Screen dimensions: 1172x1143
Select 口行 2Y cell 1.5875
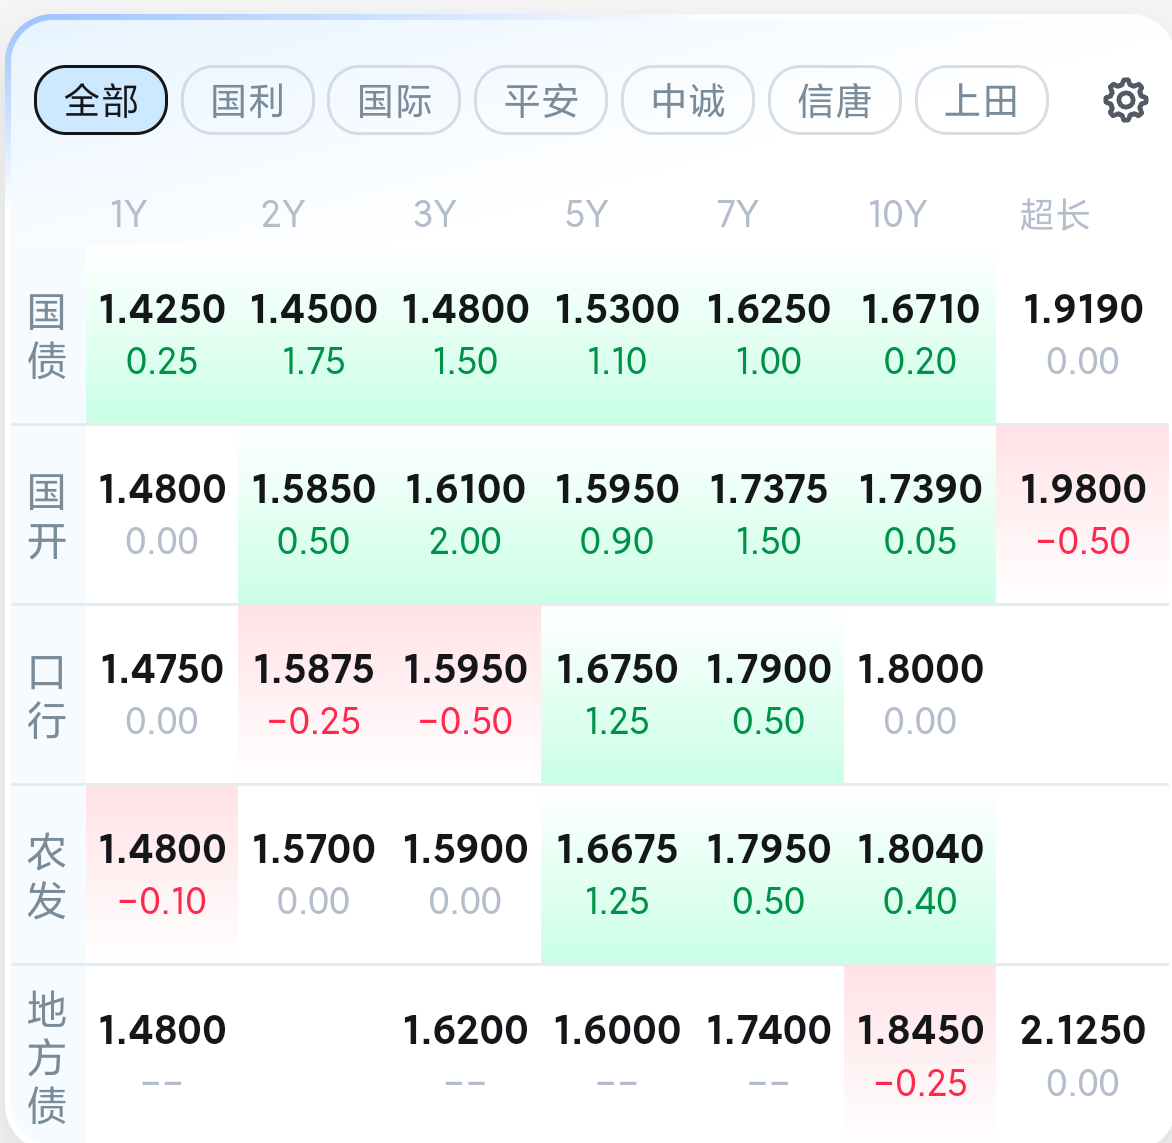pyautogui.click(x=314, y=694)
